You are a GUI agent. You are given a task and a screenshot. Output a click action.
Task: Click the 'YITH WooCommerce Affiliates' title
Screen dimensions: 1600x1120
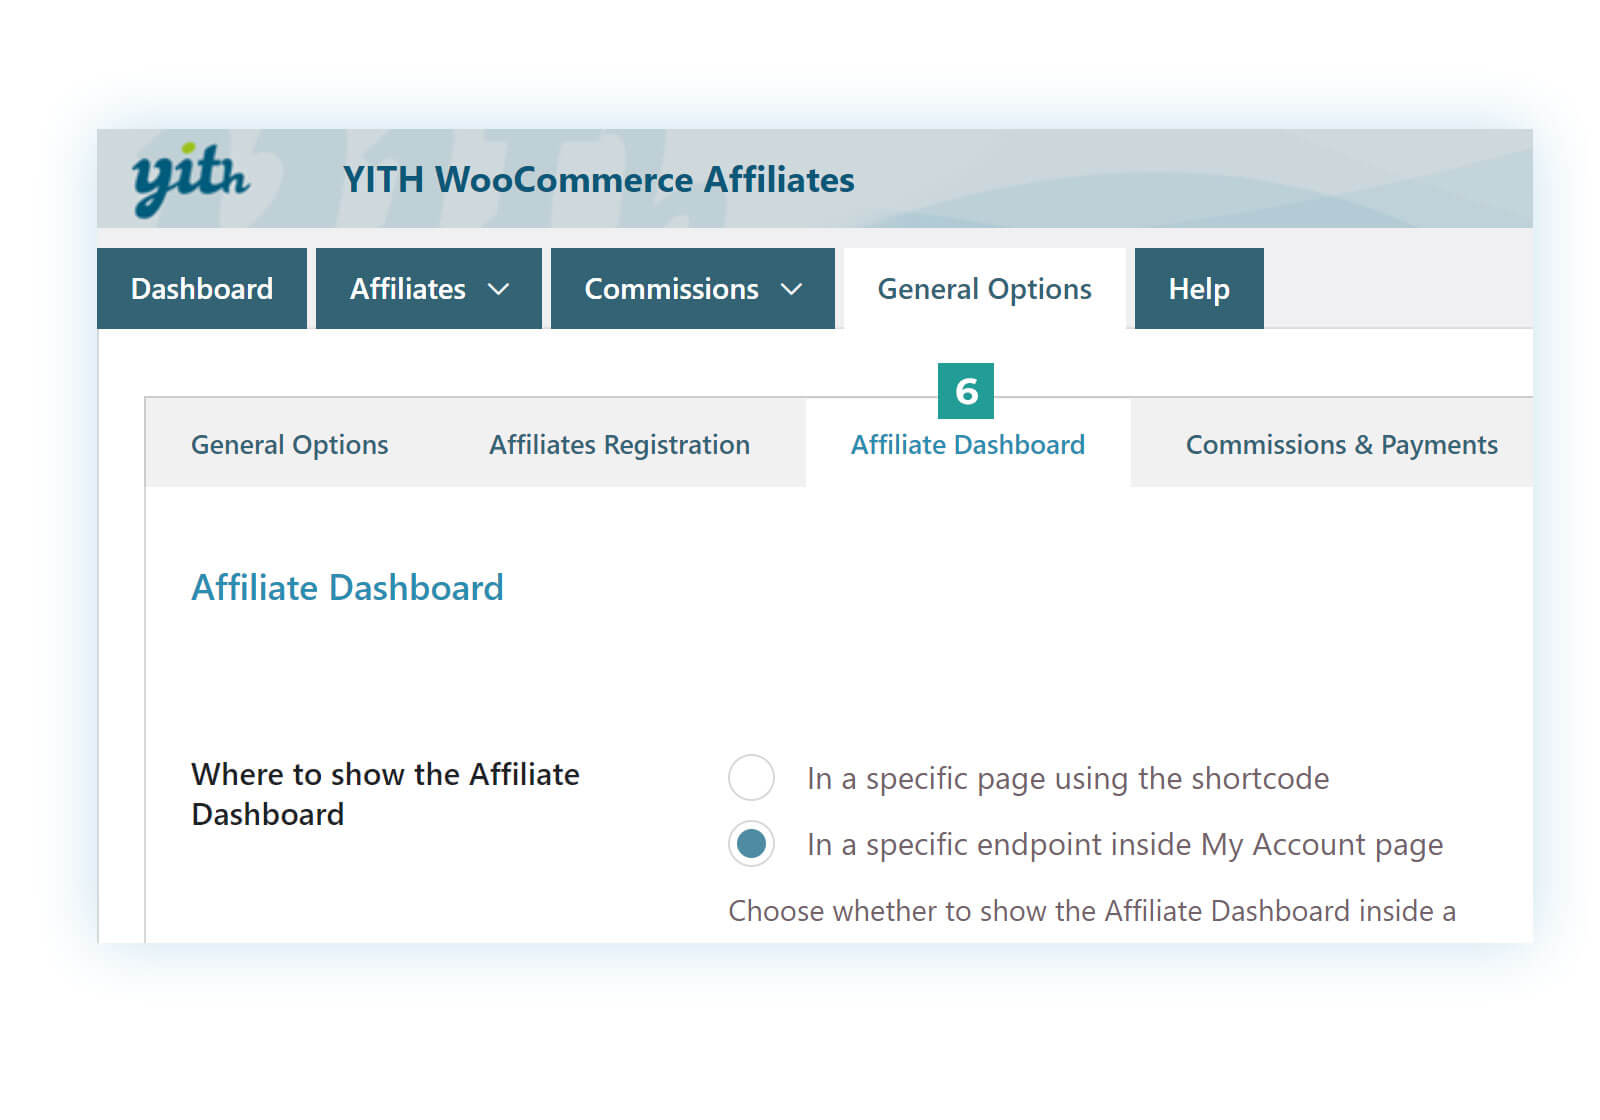click(x=598, y=180)
